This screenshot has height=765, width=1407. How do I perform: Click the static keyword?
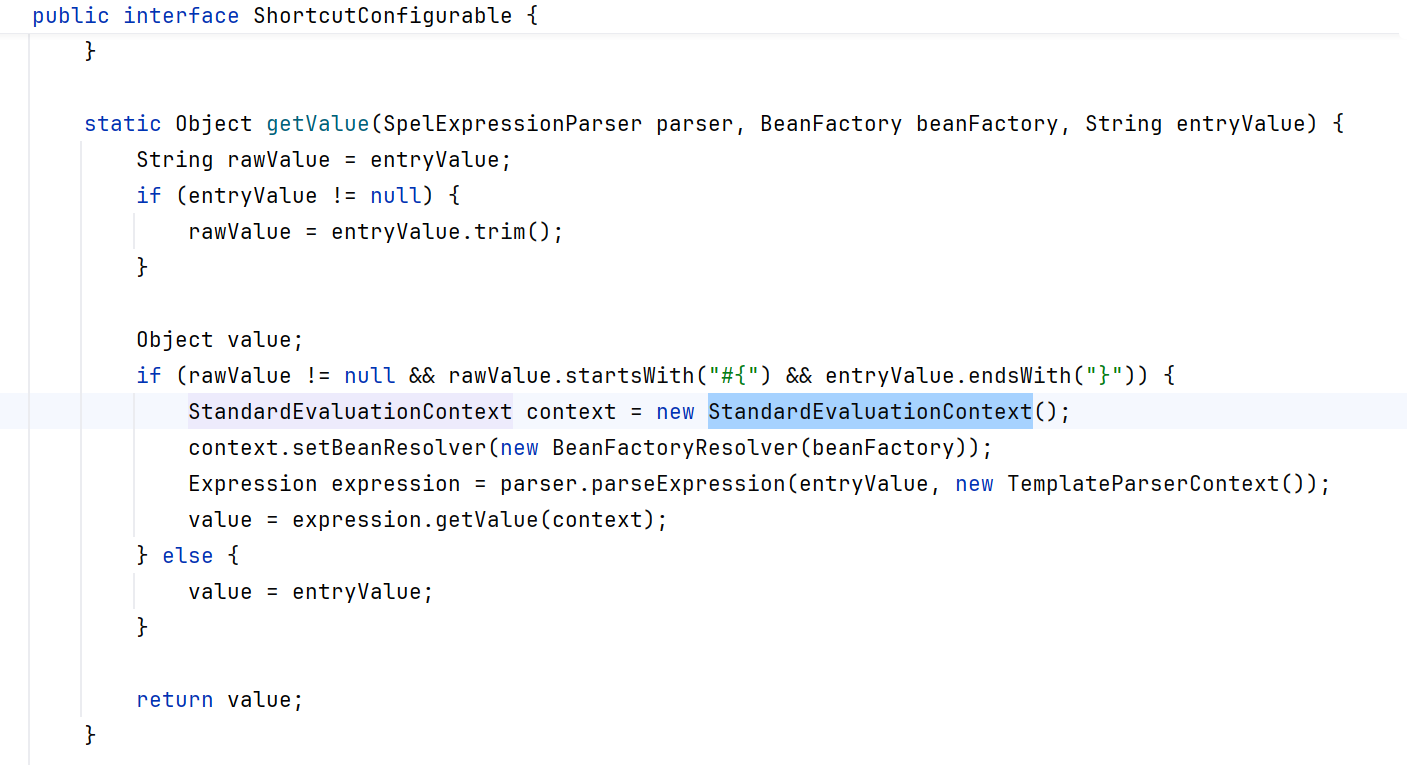123,124
